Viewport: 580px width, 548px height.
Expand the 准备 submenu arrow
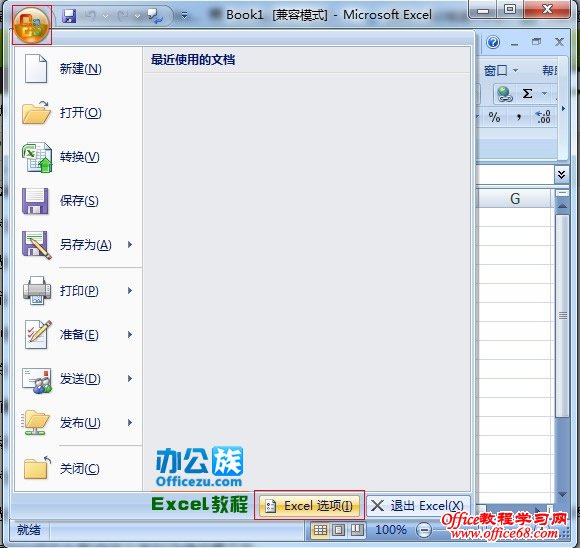point(130,335)
